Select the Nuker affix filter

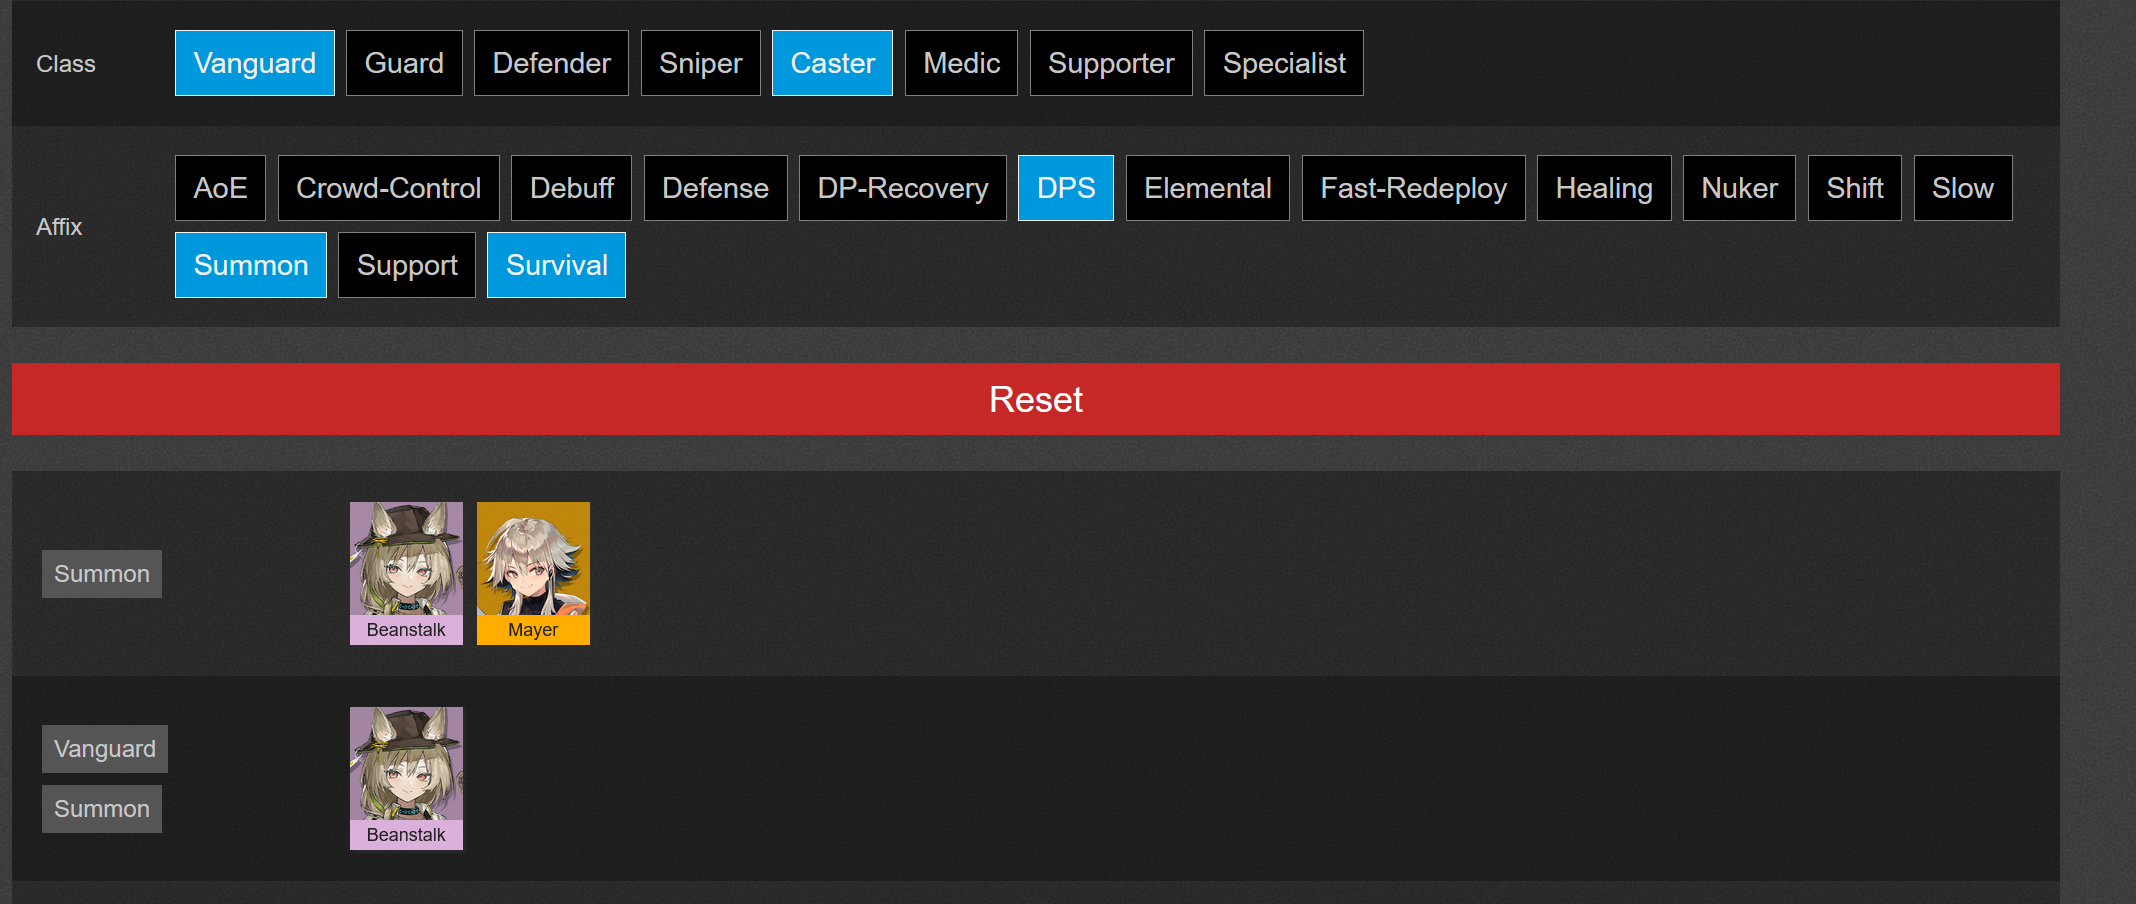pos(1739,188)
